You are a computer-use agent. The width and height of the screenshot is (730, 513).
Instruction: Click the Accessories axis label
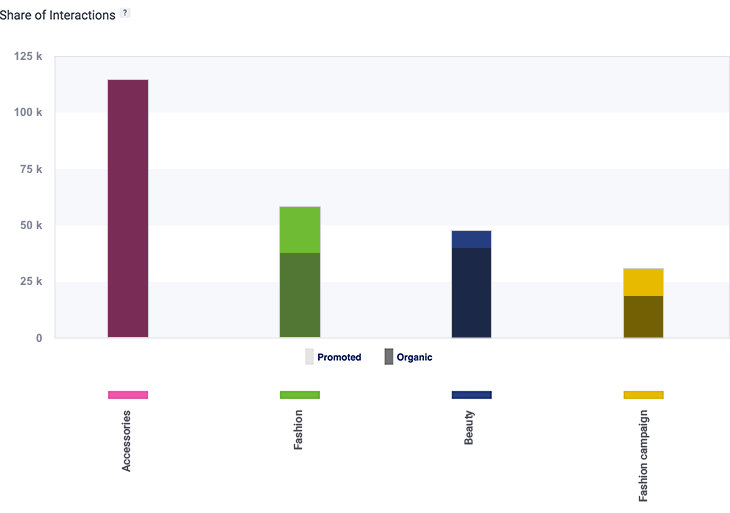point(127,440)
